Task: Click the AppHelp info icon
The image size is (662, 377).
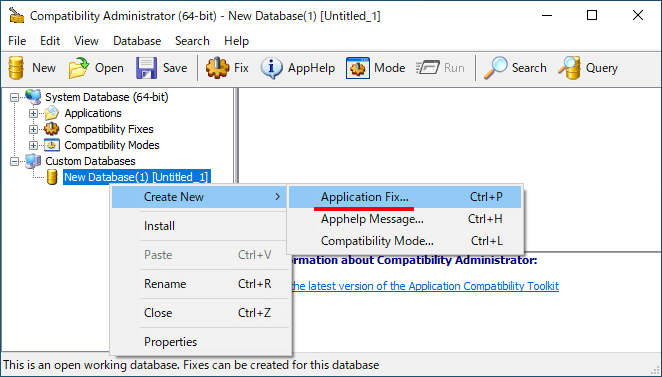Action: 271,68
